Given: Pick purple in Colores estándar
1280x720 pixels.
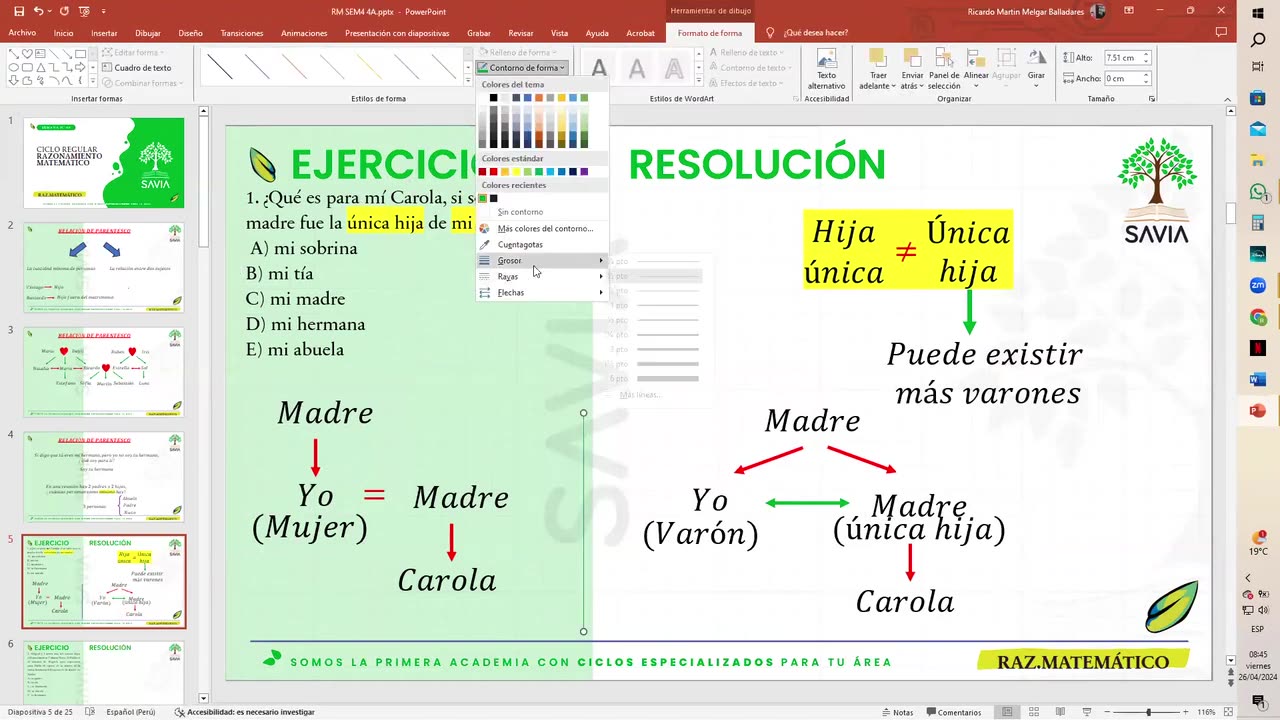Looking at the screenshot, I should 584,172.
